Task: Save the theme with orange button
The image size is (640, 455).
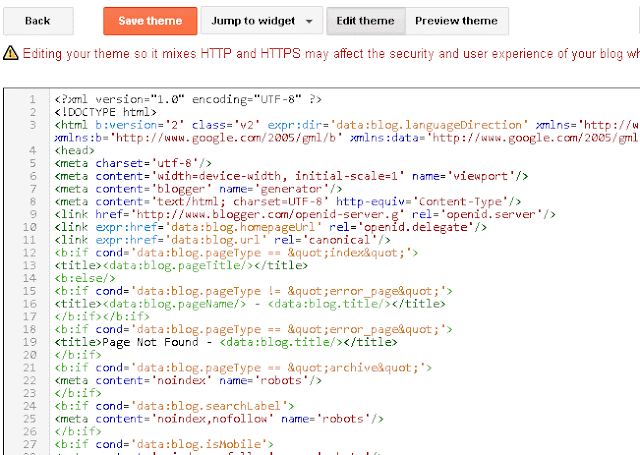Action: [150, 21]
